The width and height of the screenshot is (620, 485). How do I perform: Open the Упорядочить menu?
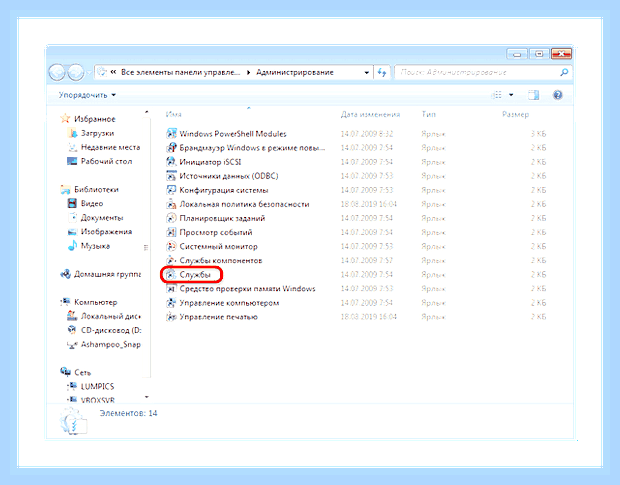pyautogui.click(x=87, y=95)
